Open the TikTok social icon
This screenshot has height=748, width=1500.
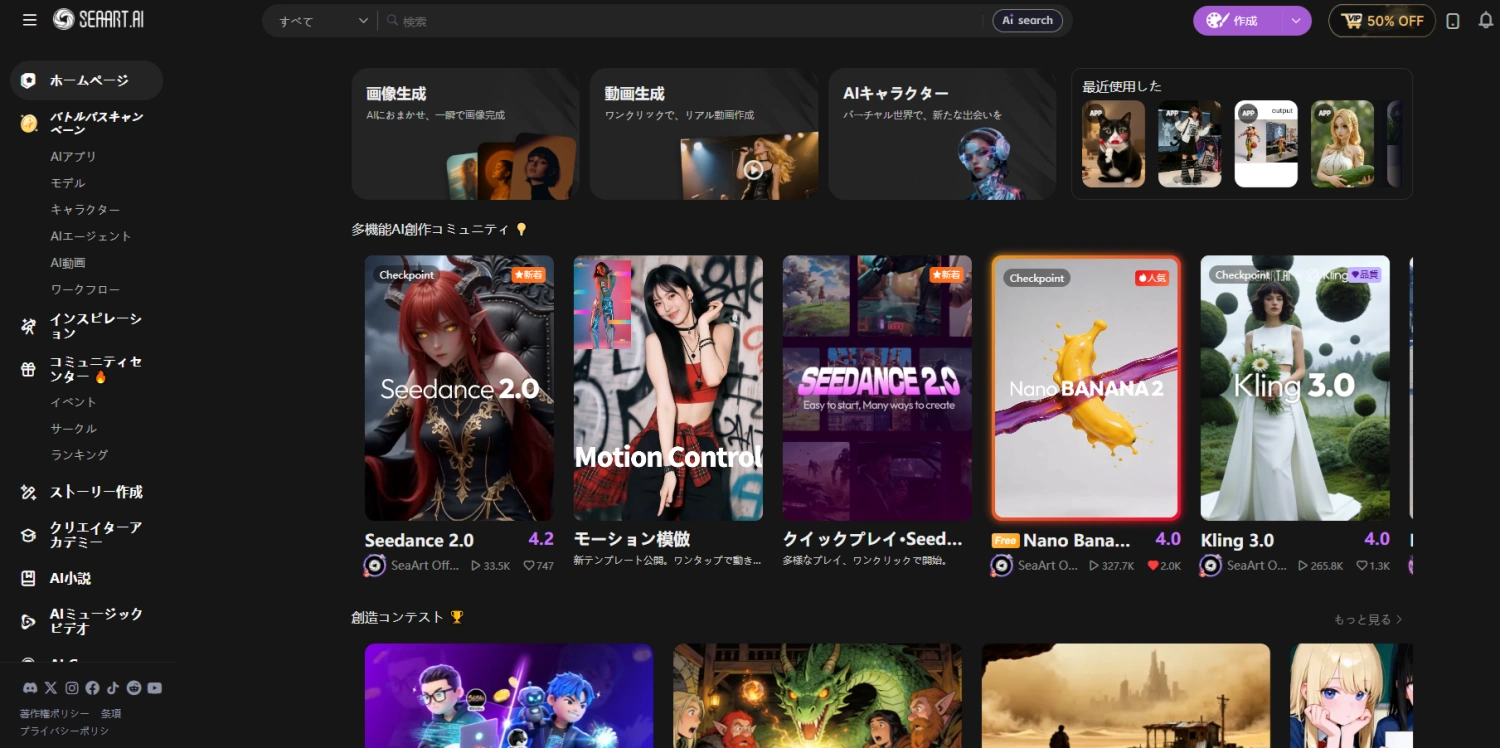point(113,688)
